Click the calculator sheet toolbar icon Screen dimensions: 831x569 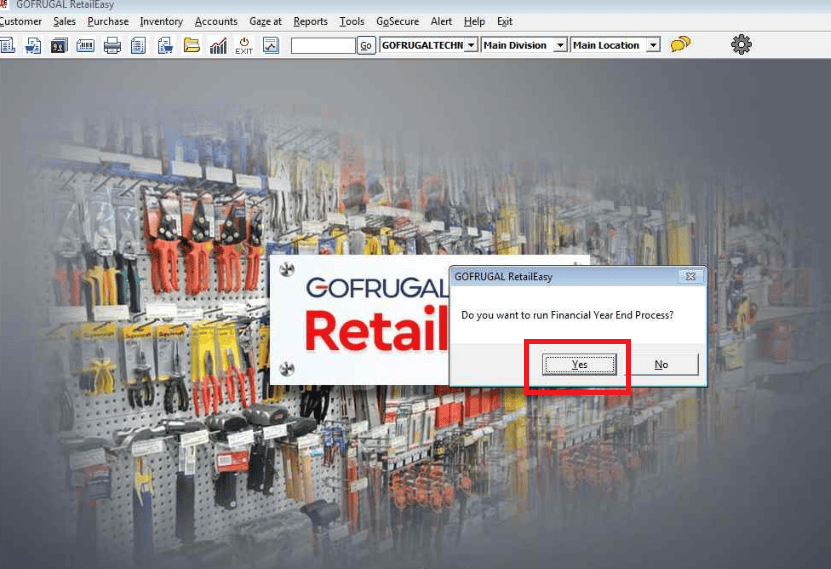pos(7,46)
